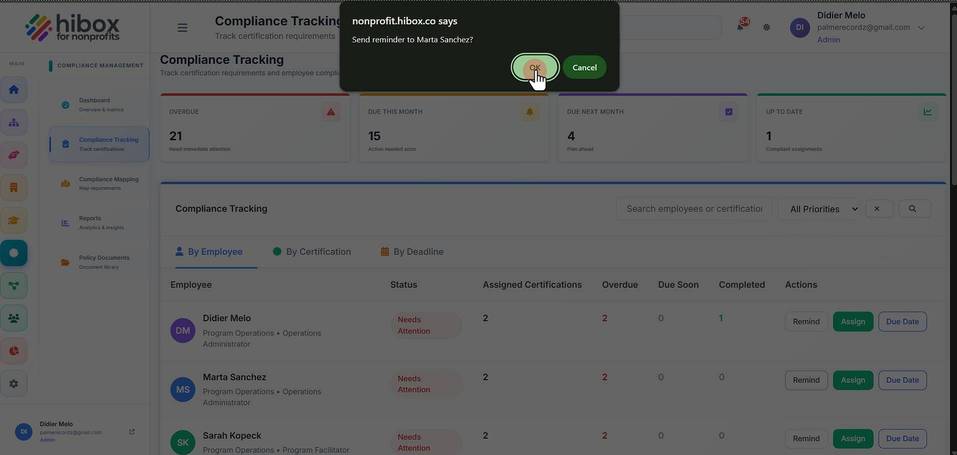Screen dimensions: 957x455
Task: Click the Due This Month bell icon
Action: 529,112
